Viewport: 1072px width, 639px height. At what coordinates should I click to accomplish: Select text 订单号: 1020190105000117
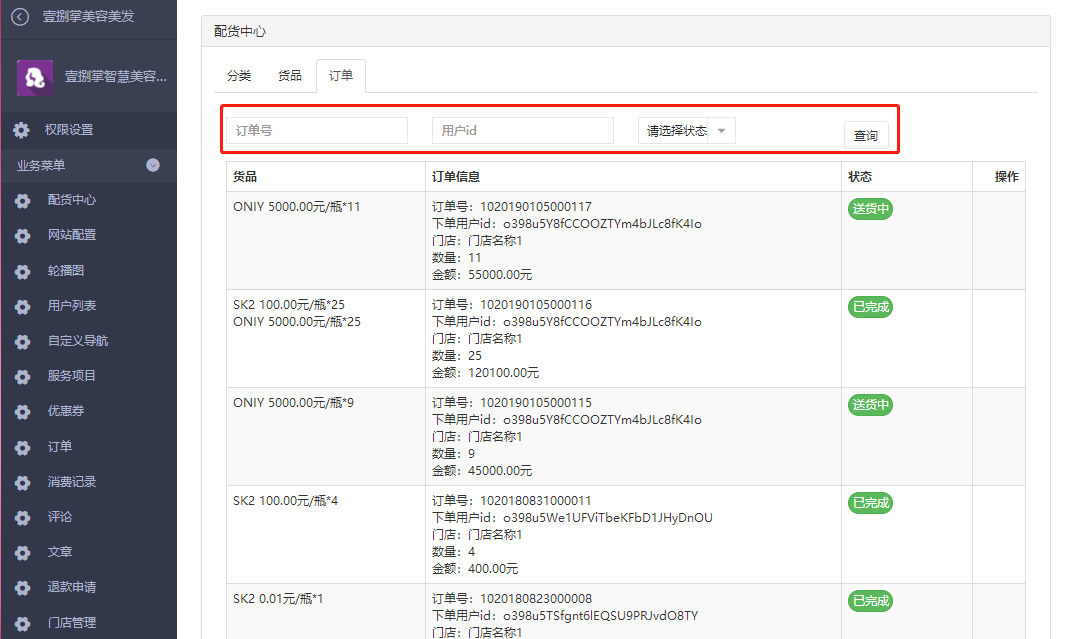pyautogui.click(x=512, y=206)
